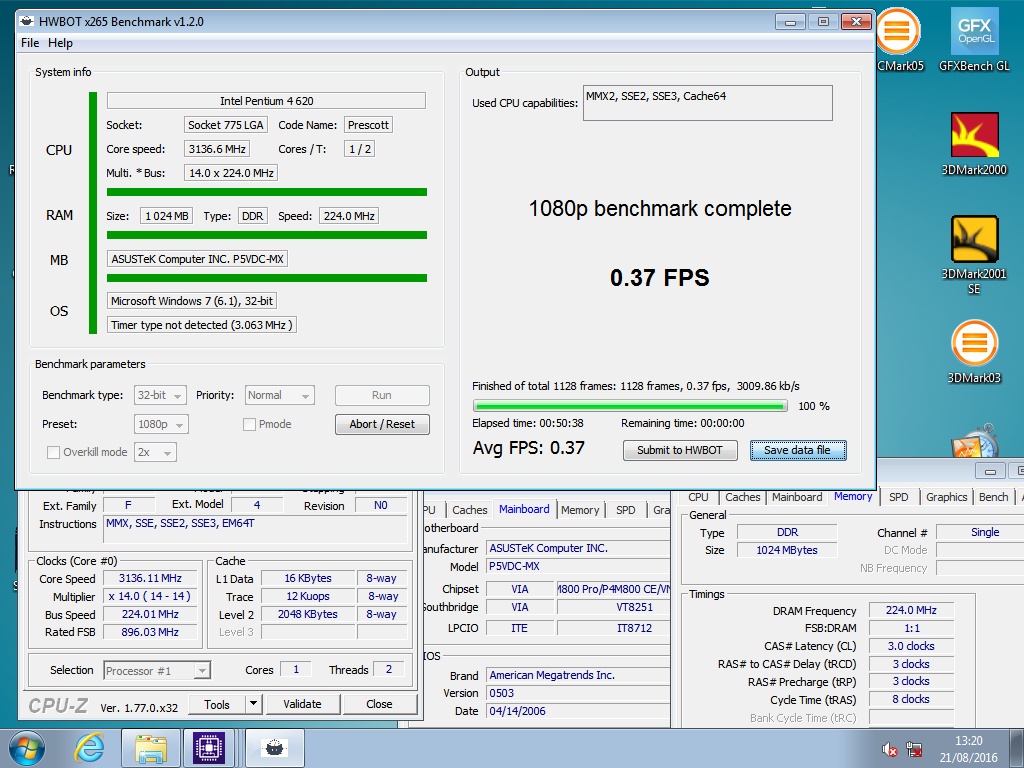
Task: Select Mainboard tab in right CPU-Z window
Action: [x=797, y=497]
